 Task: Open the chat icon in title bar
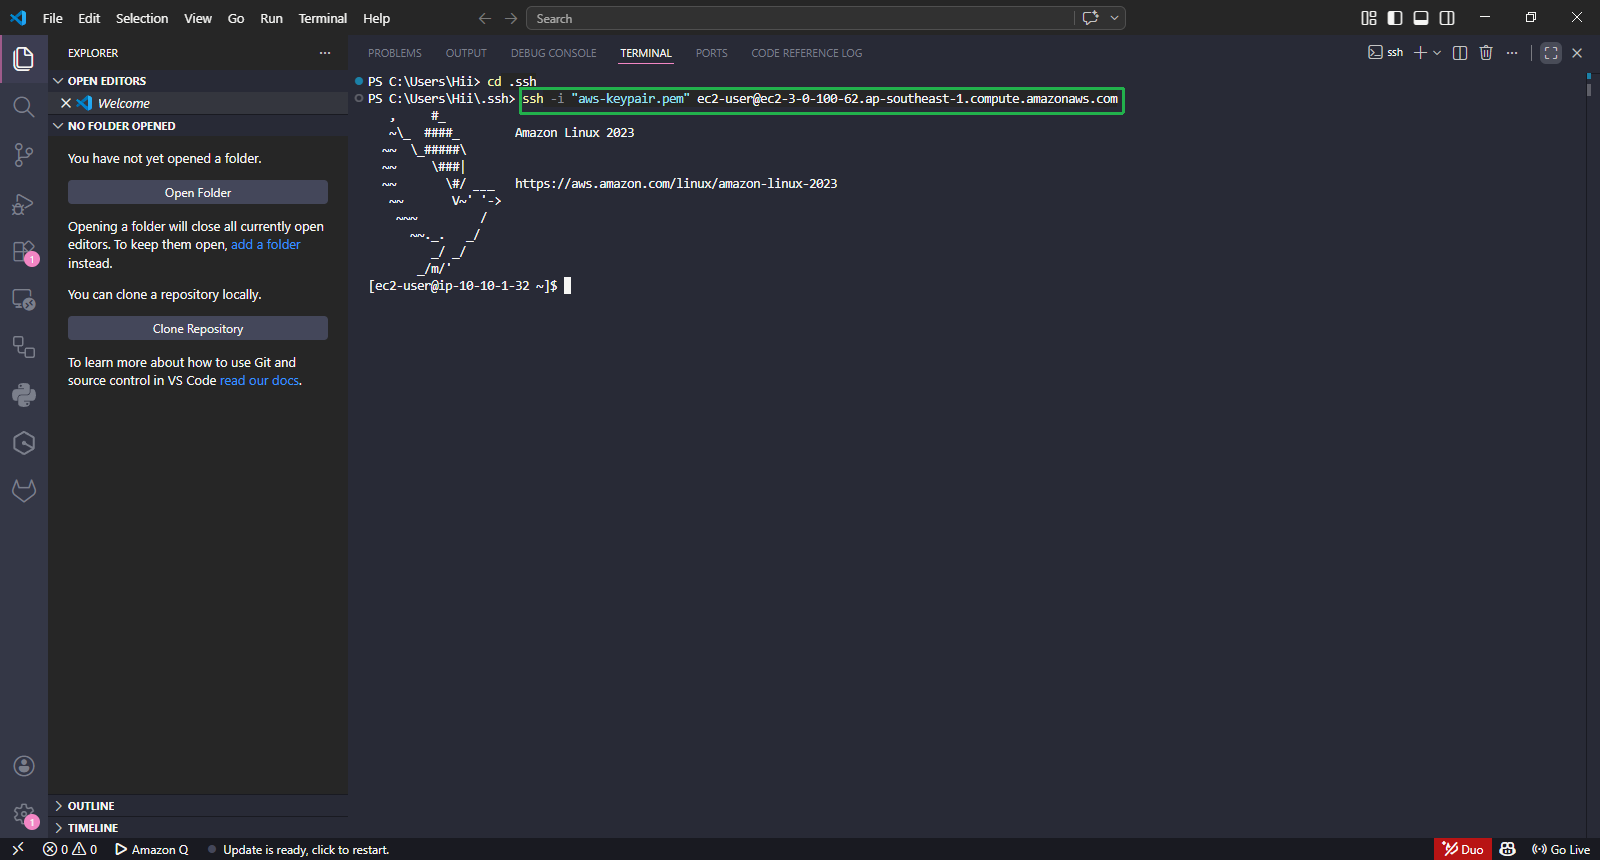click(x=1090, y=18)
